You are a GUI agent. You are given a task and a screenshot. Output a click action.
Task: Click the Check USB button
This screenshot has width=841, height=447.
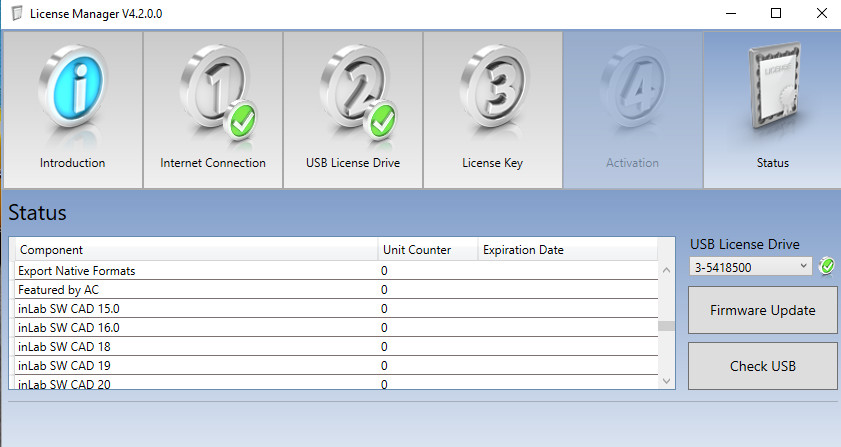click(x=762, y=366)
